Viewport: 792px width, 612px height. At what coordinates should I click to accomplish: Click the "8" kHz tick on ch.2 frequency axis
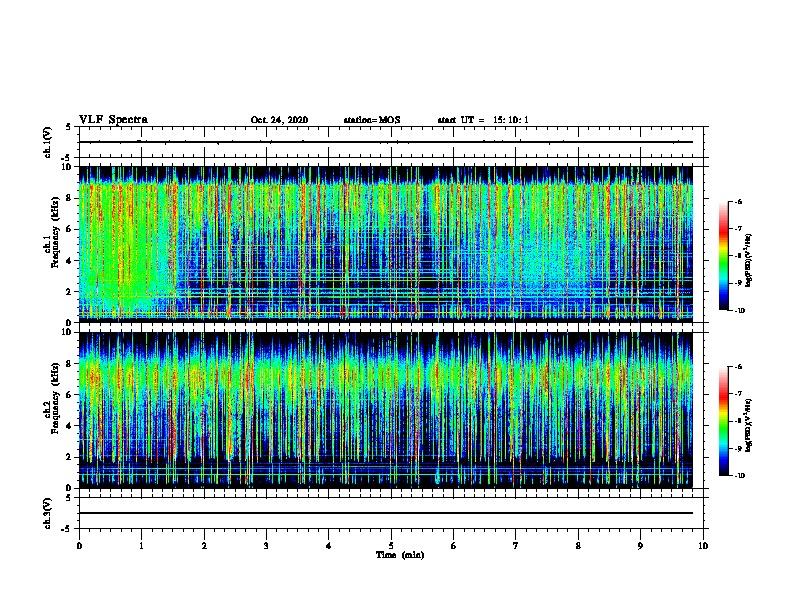pos(69,364)
